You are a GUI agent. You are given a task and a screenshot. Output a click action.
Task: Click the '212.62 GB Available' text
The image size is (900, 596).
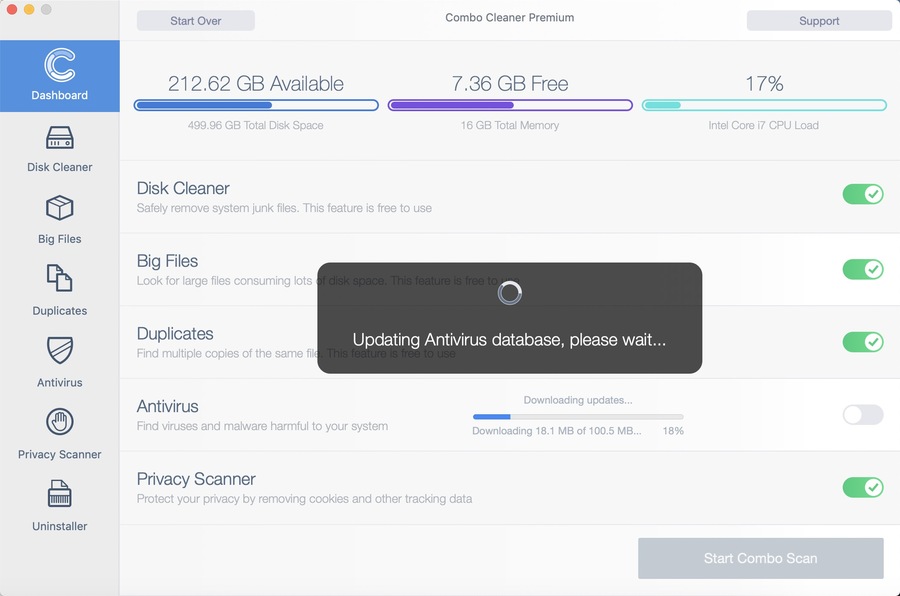(256, 84)
